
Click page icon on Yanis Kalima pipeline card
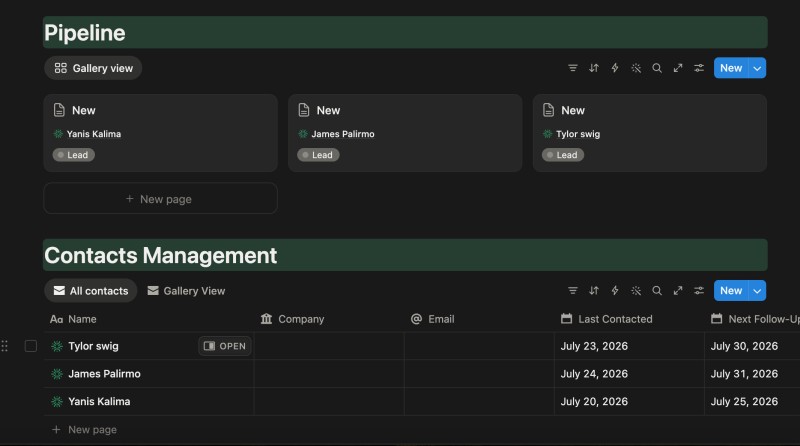(59, 110)
